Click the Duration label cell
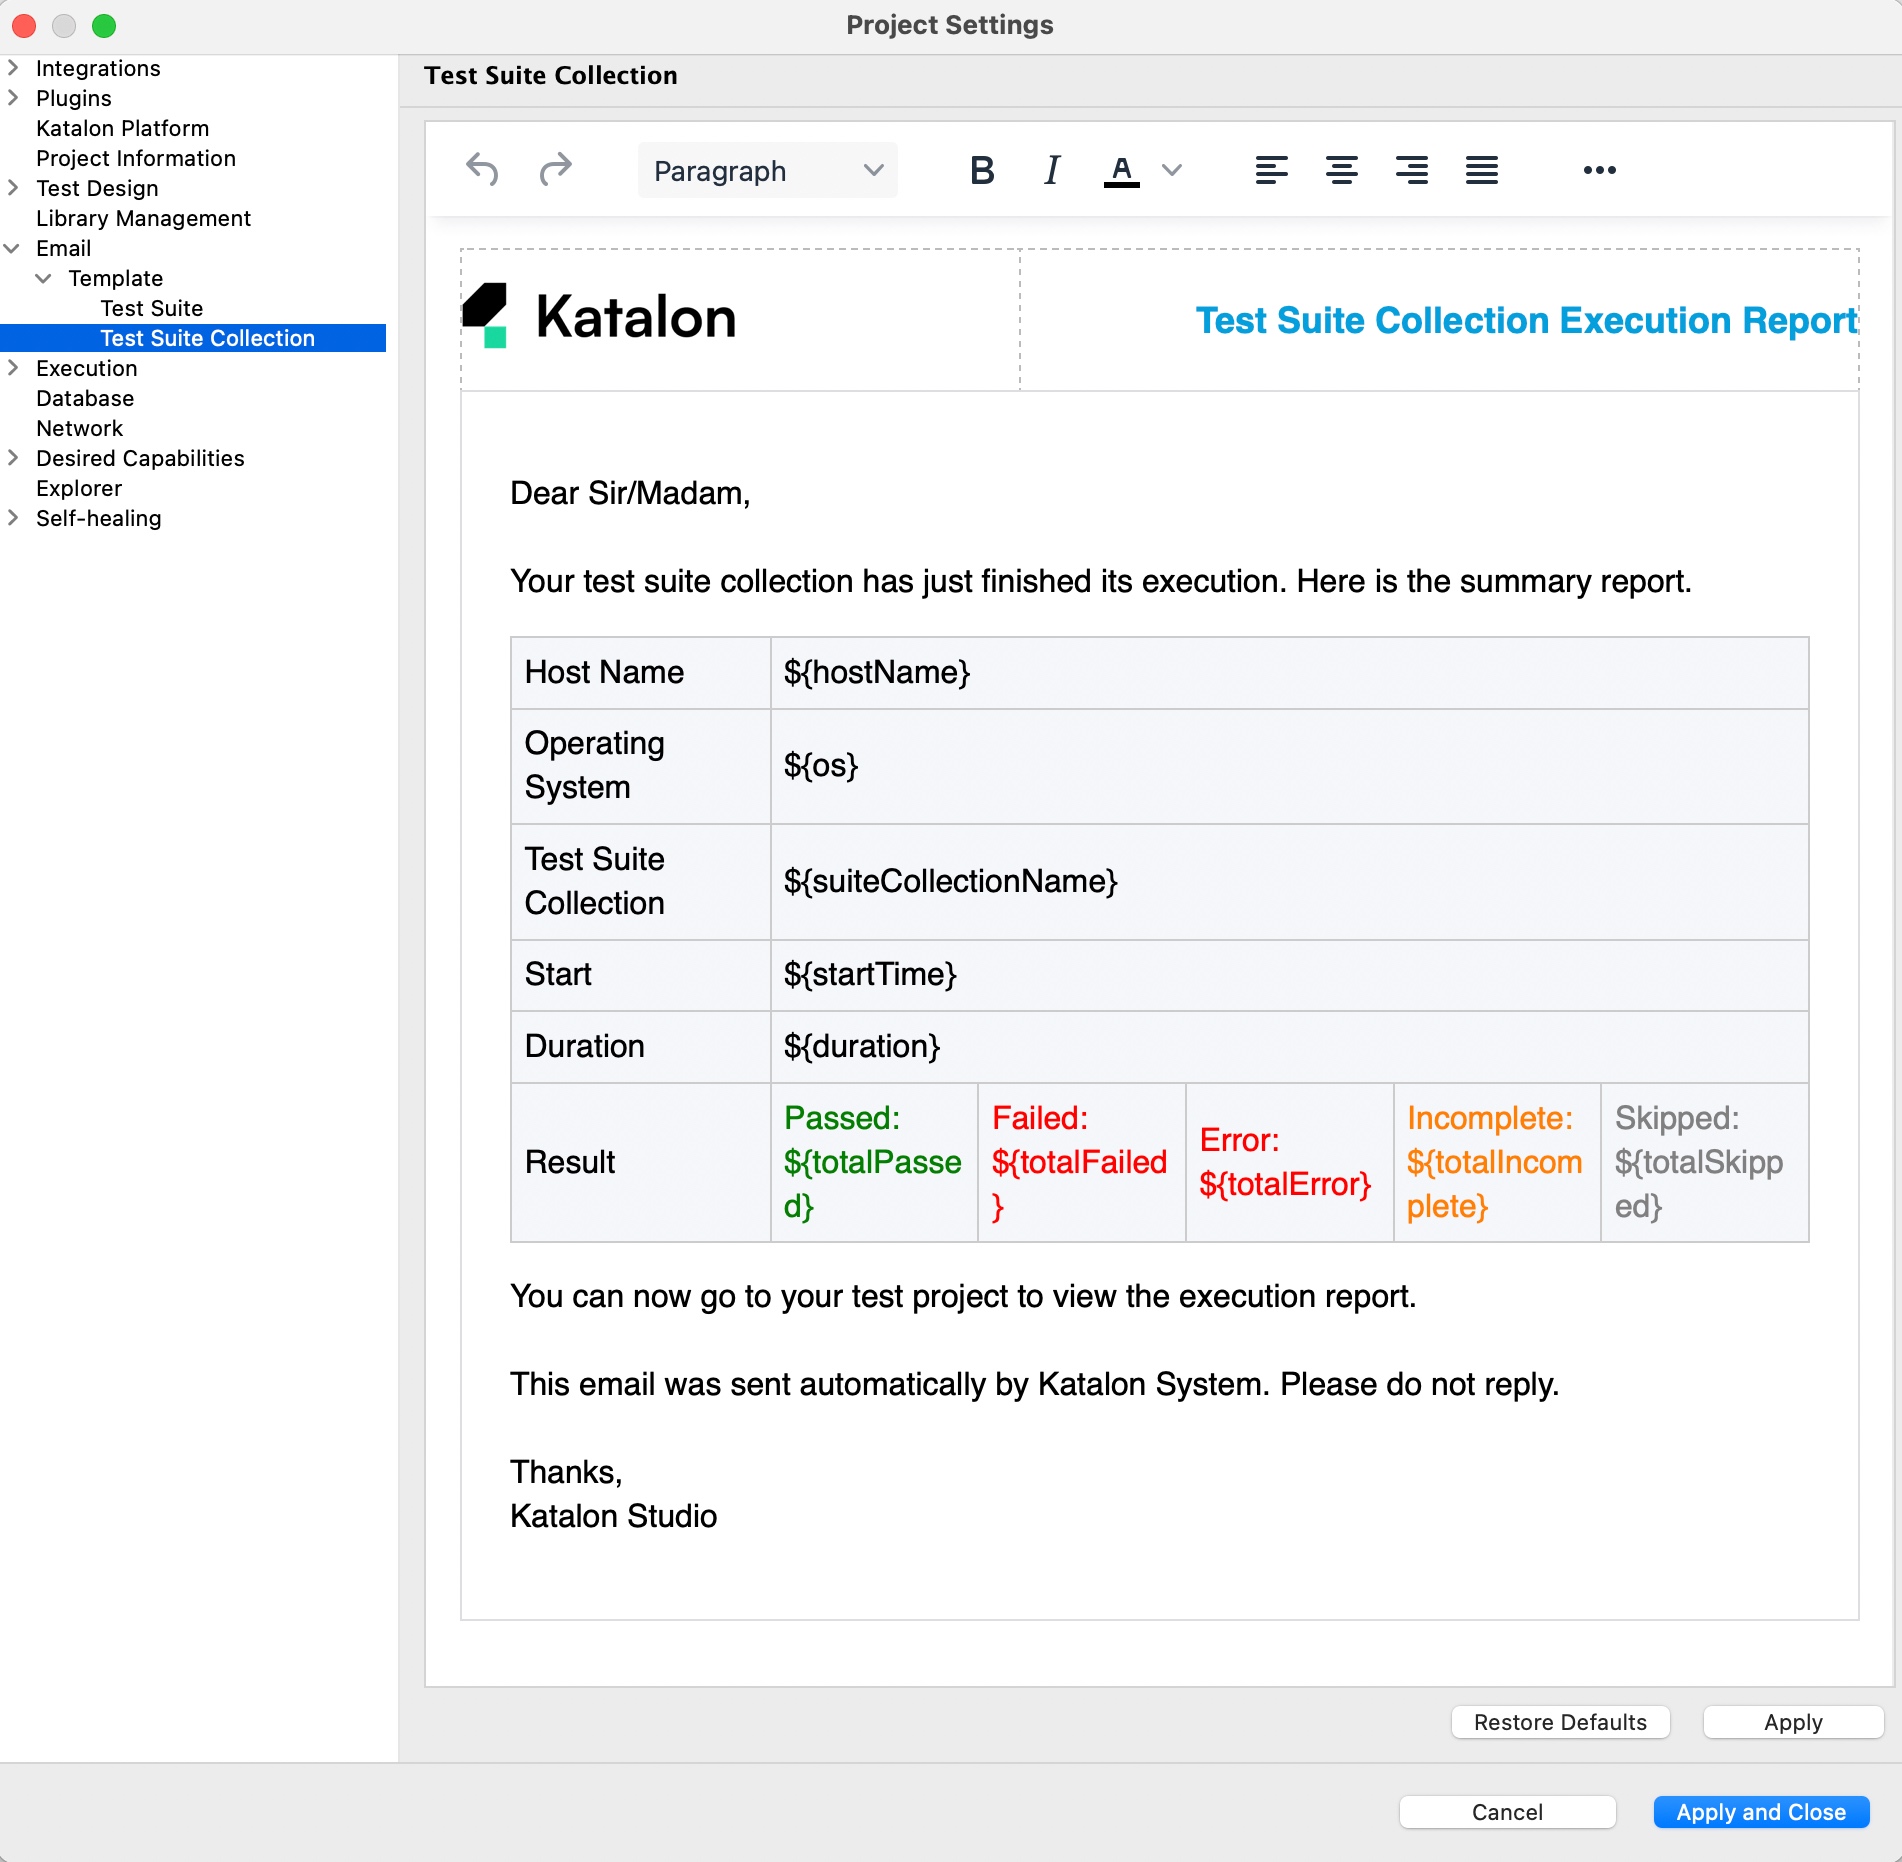Image resolution: width=1902 pixels, height=1862 pixels. (641, 1047)
